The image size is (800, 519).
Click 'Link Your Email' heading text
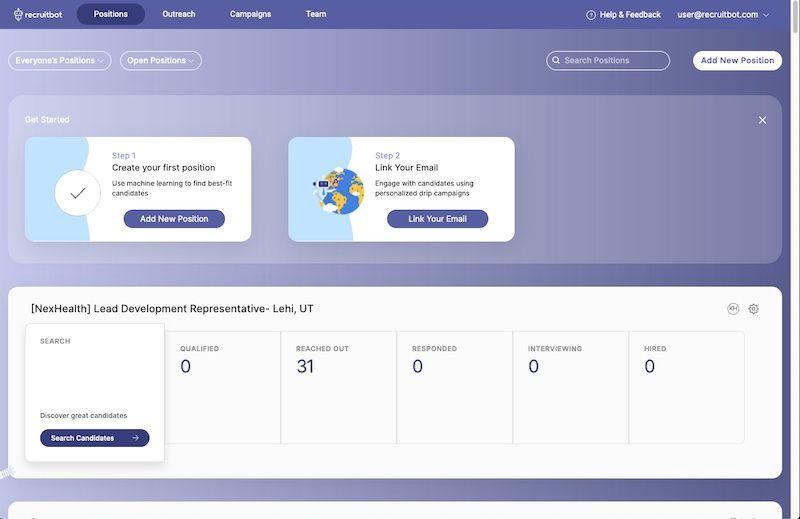pyautogui.click(x=407, y=167)
